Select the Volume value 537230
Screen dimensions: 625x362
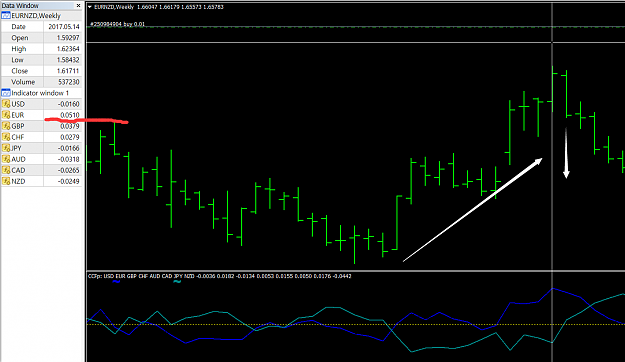pos(69,82)
